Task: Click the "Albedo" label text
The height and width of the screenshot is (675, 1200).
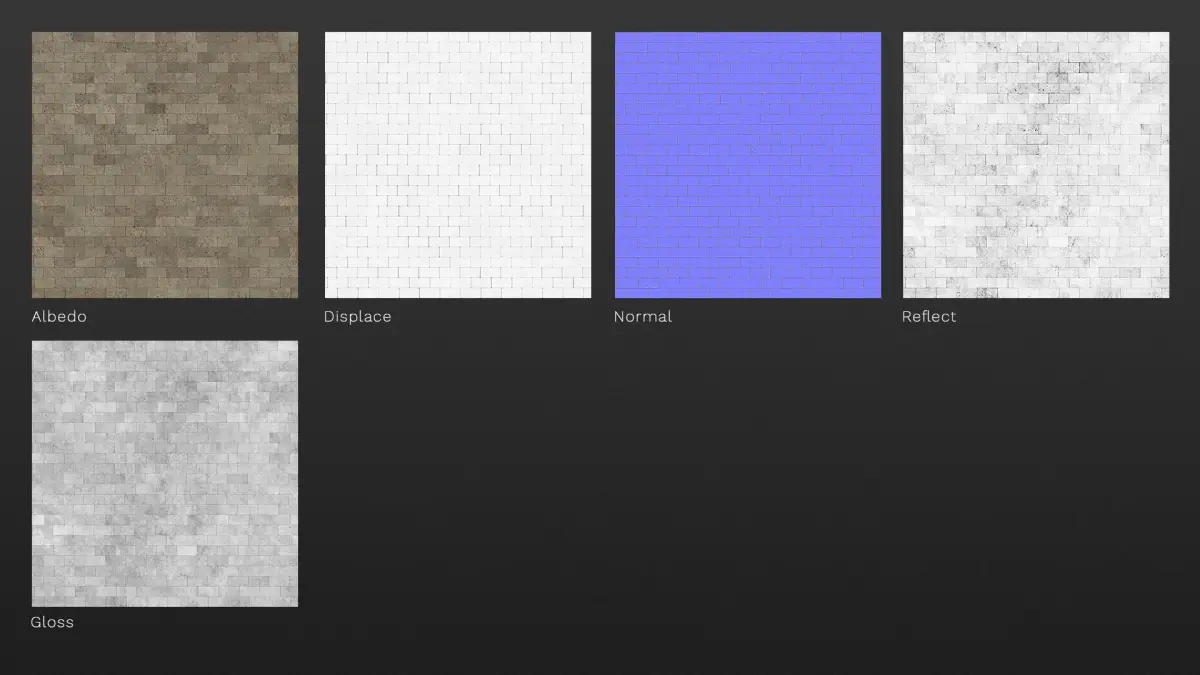Action: click(59, 316)
